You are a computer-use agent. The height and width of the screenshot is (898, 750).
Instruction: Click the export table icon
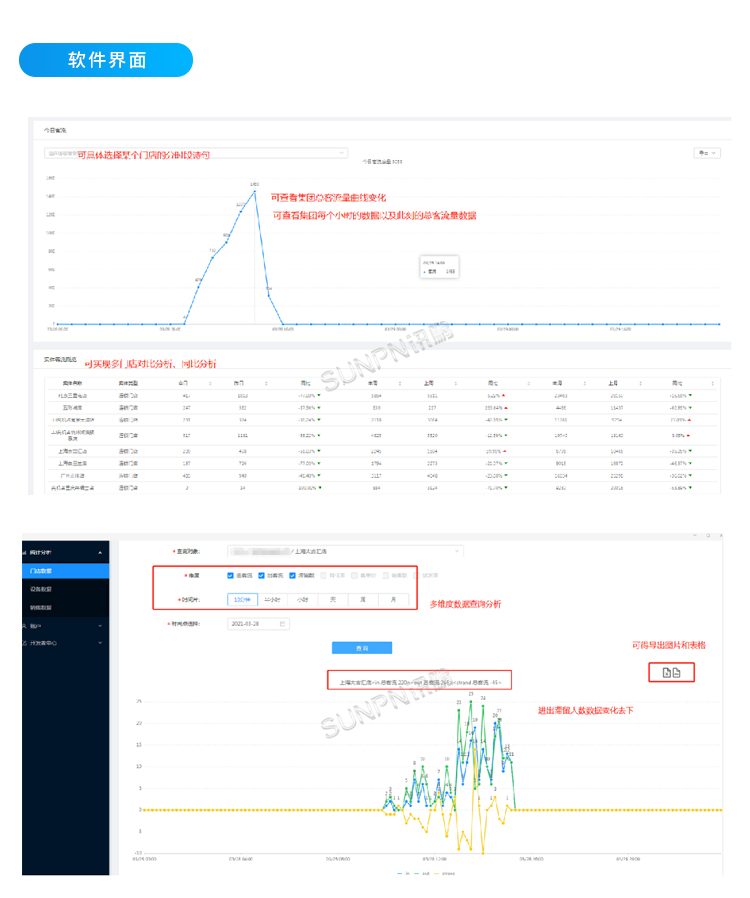(x=677, y=674)
